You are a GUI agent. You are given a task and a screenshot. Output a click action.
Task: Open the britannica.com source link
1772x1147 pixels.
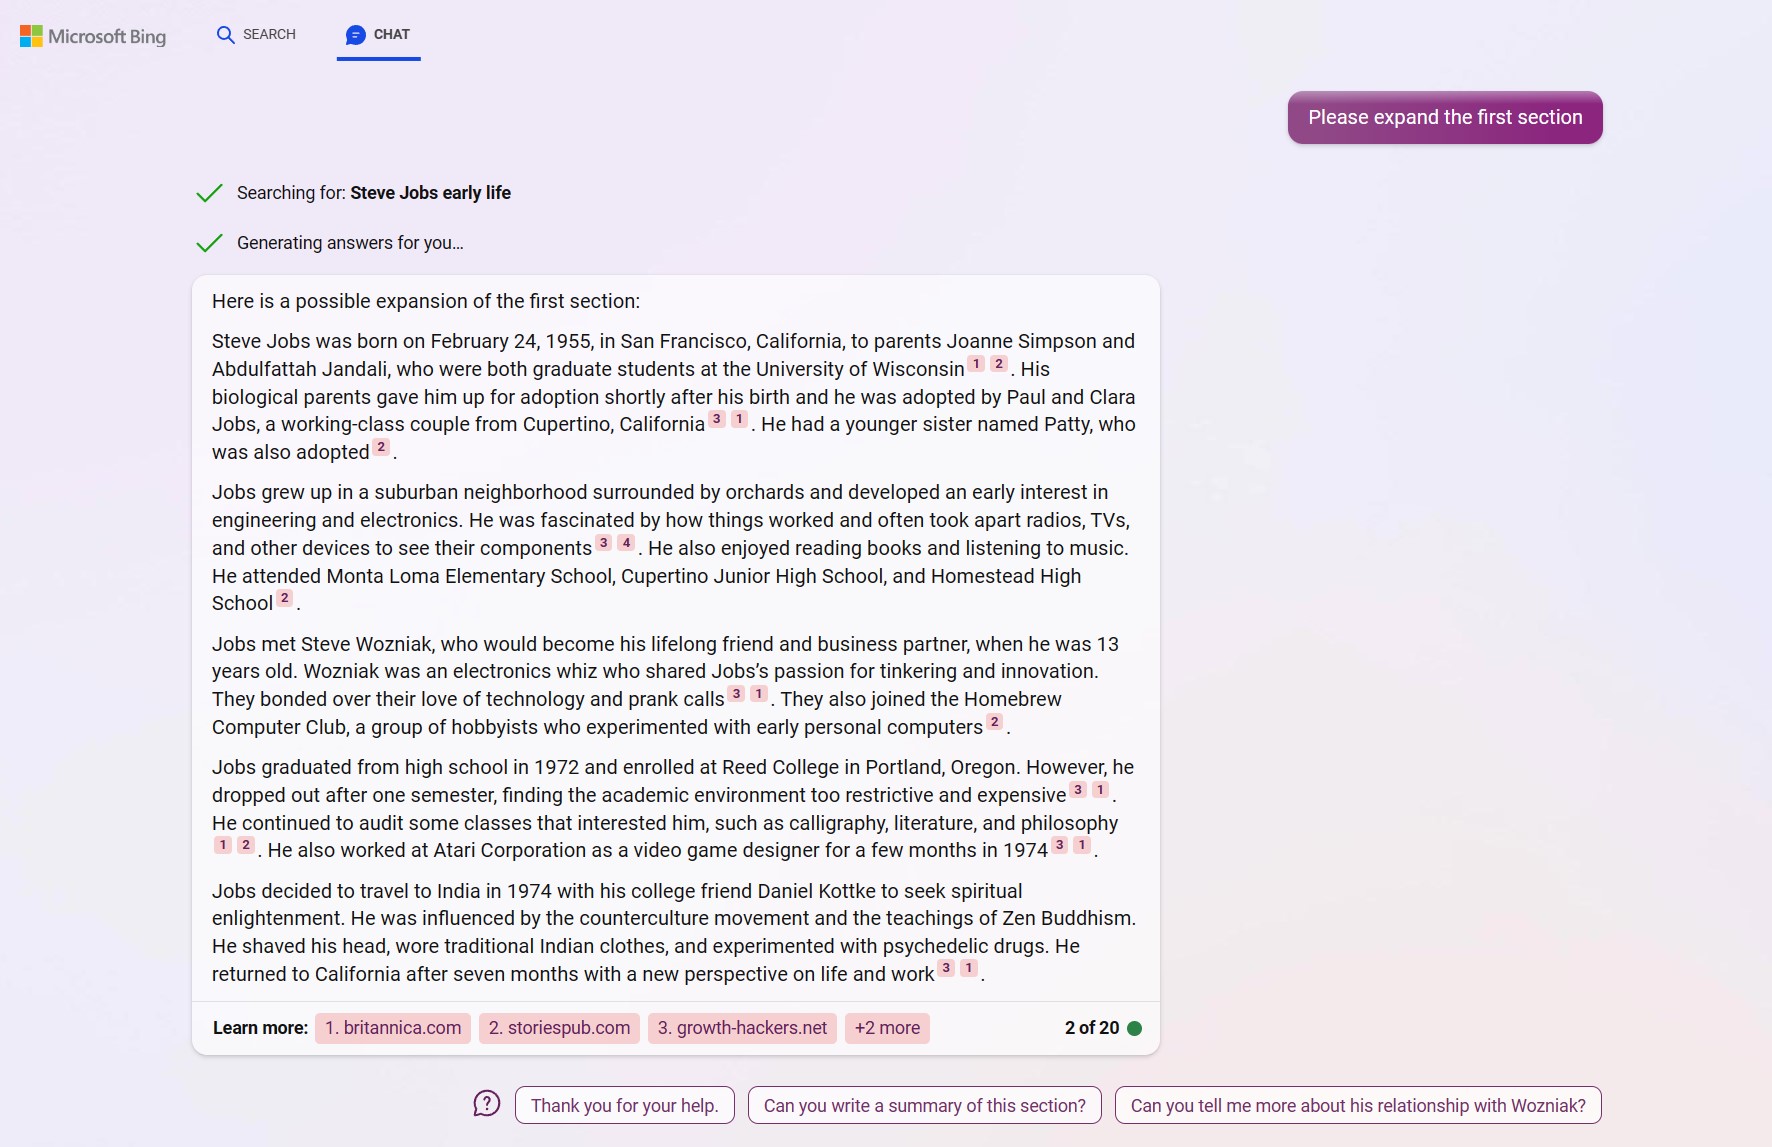pyautogui.click(x=393, y=1028)
